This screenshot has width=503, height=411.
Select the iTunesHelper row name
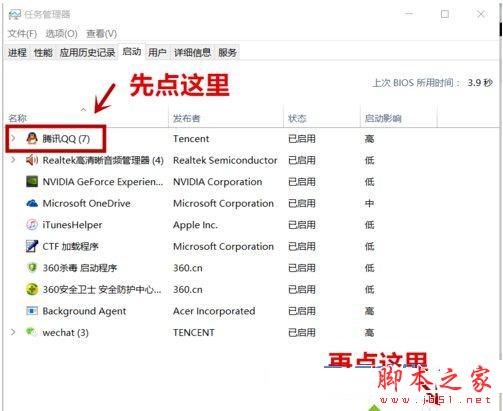point(72,225)
